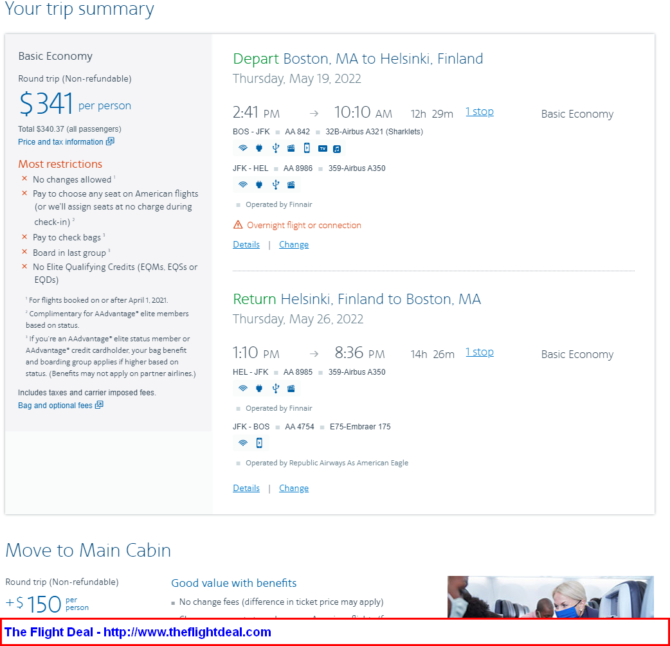Click power outlet icon for BOS - JFK flight
Image resolution: width=670 pixels, height=646 pixels.
coord(259,148)
